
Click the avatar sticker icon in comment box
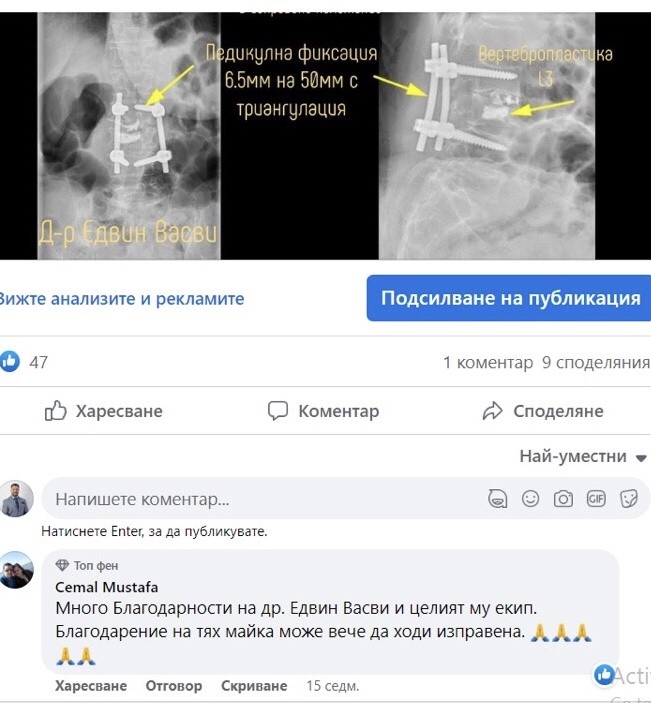tap(497, 499)
